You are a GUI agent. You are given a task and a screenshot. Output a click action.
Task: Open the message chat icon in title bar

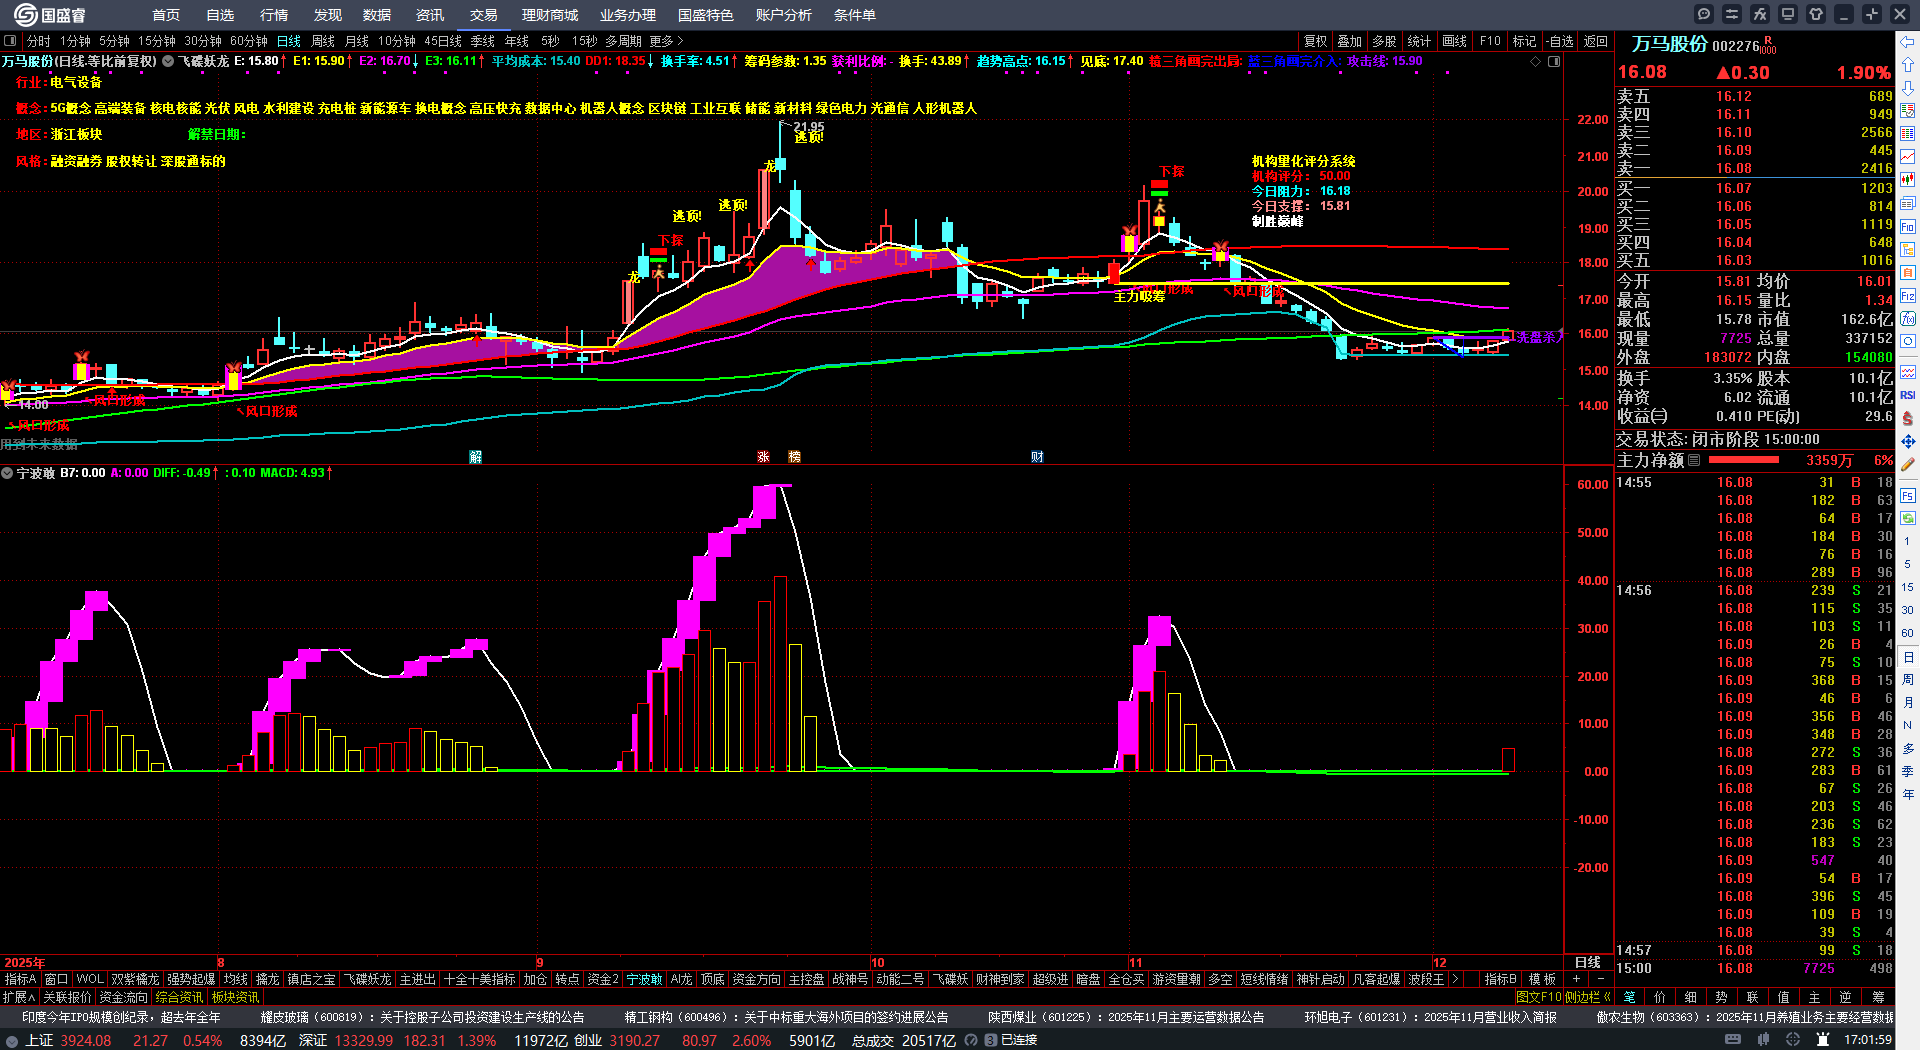(1704, 14)
